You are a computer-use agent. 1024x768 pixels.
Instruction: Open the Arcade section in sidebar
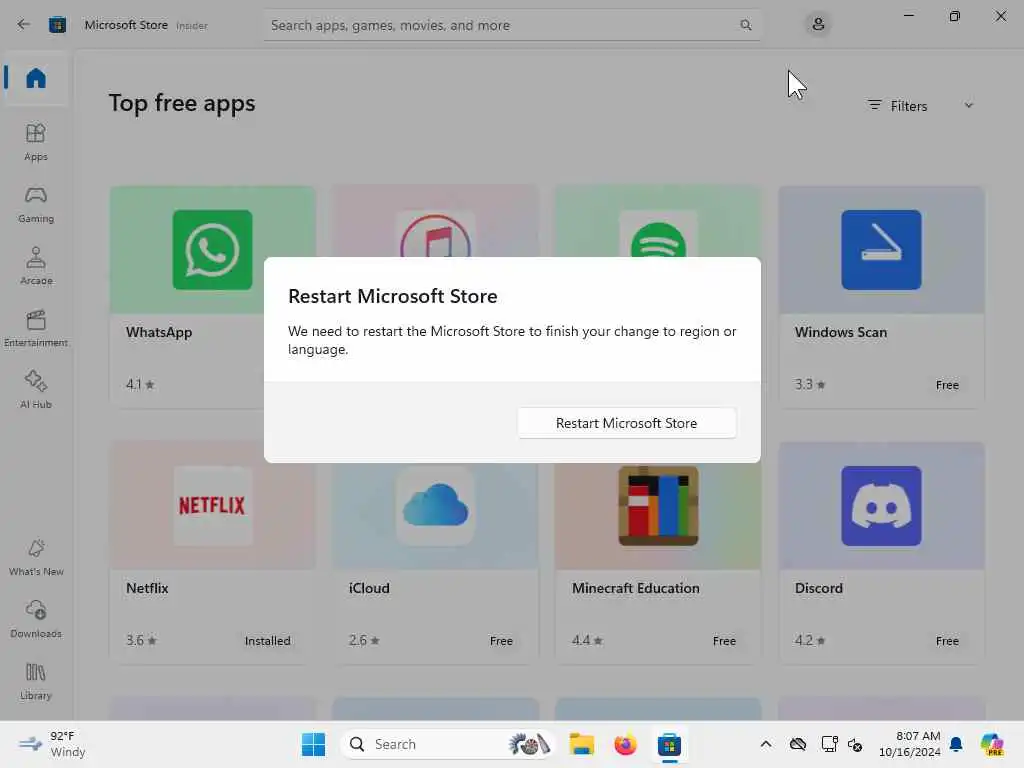[36, 266]
